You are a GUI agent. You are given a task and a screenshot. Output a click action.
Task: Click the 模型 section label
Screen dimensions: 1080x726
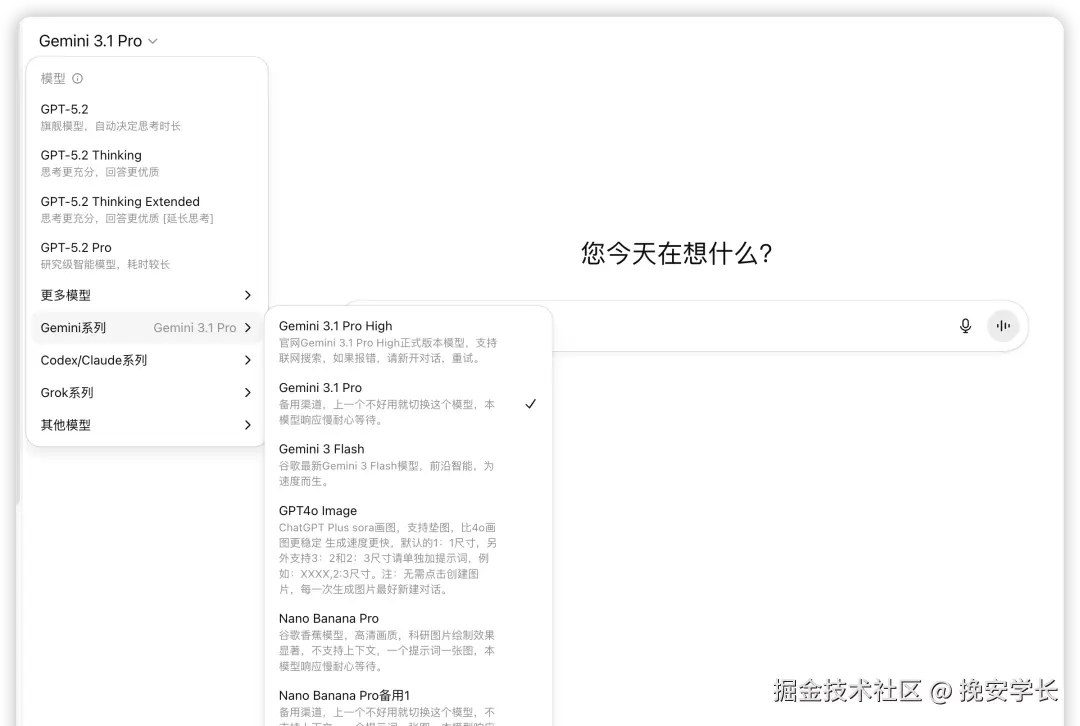pyautogui.click(x=53, y=79)
